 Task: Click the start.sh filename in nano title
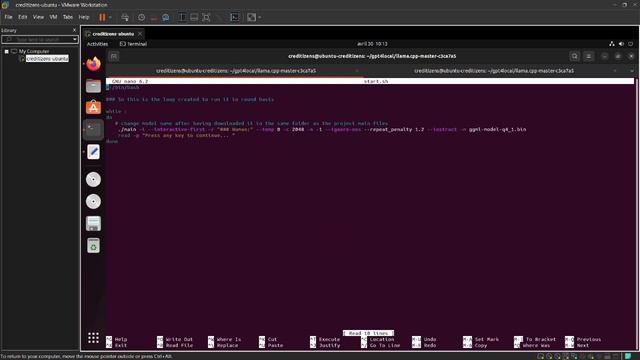click(376, 81)
